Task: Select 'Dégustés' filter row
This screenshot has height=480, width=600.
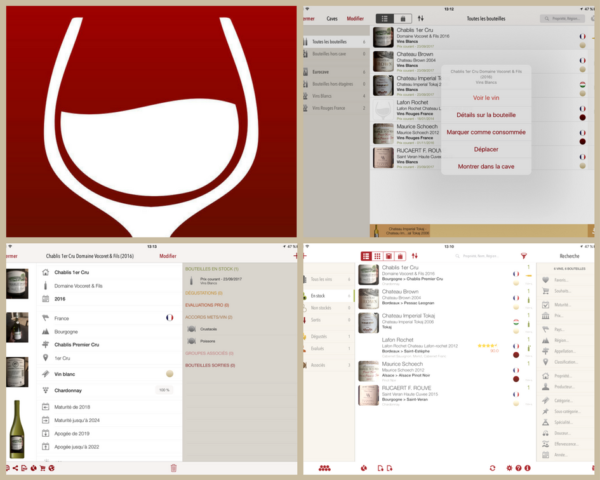Action: pyautogui.click(x=329, y=336)
